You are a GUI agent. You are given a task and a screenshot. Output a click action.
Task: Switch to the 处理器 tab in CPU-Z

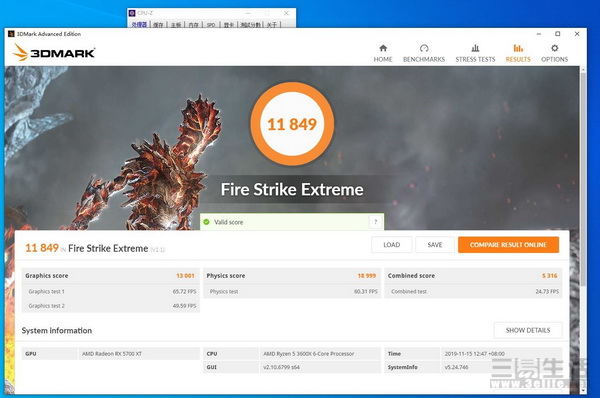tap(139, 24)
